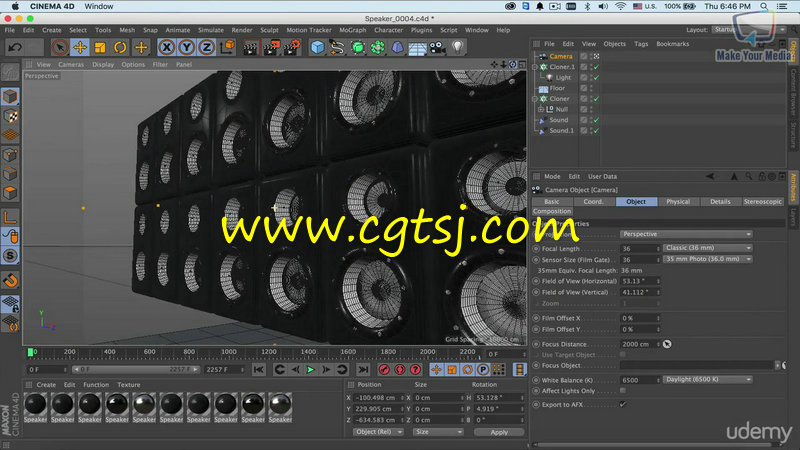Open the MoGraph menu
The width and height of the screenshot is (800, 450).
pos(353,30)
